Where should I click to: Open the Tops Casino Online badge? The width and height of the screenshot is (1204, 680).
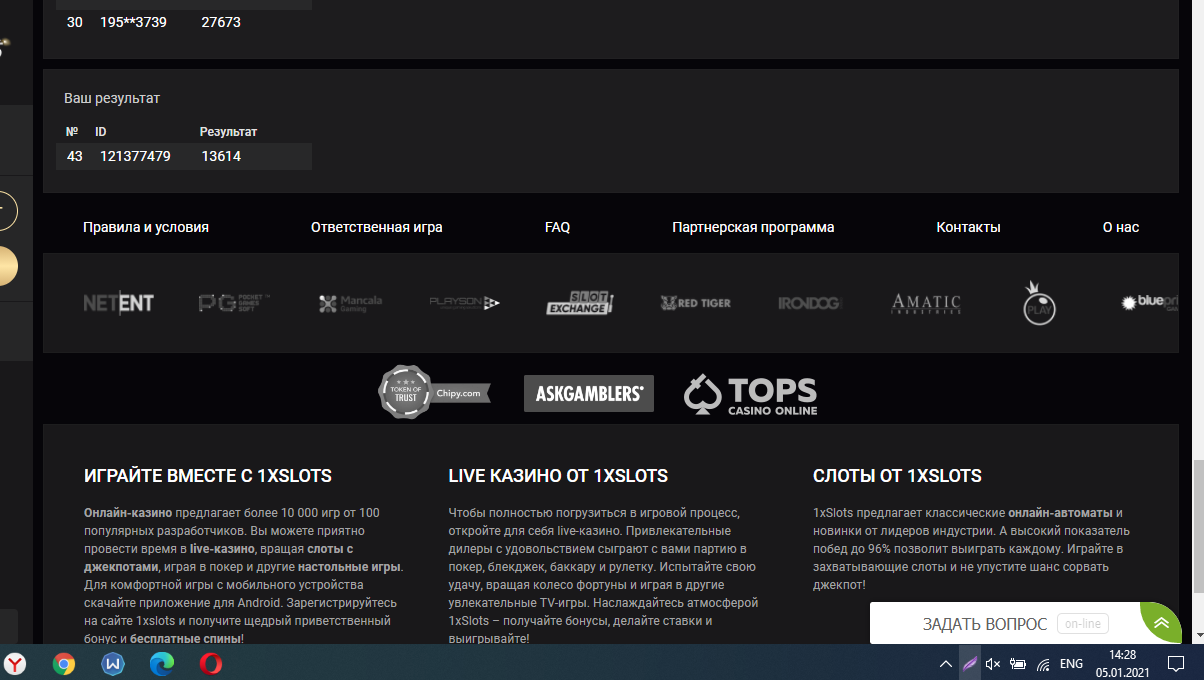point(751,395)
